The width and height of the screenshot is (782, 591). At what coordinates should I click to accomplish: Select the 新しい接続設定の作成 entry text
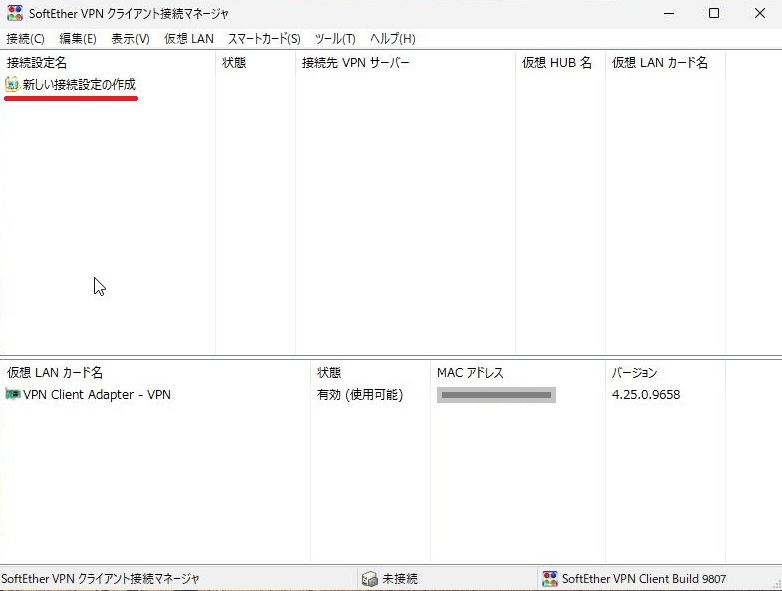click(79, 84)
